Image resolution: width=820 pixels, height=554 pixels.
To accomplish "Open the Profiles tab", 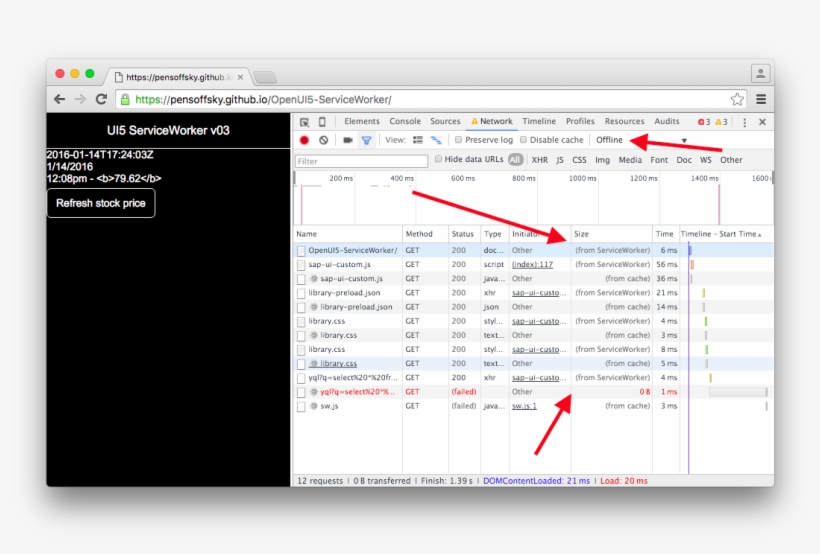I will pos(580,121).
